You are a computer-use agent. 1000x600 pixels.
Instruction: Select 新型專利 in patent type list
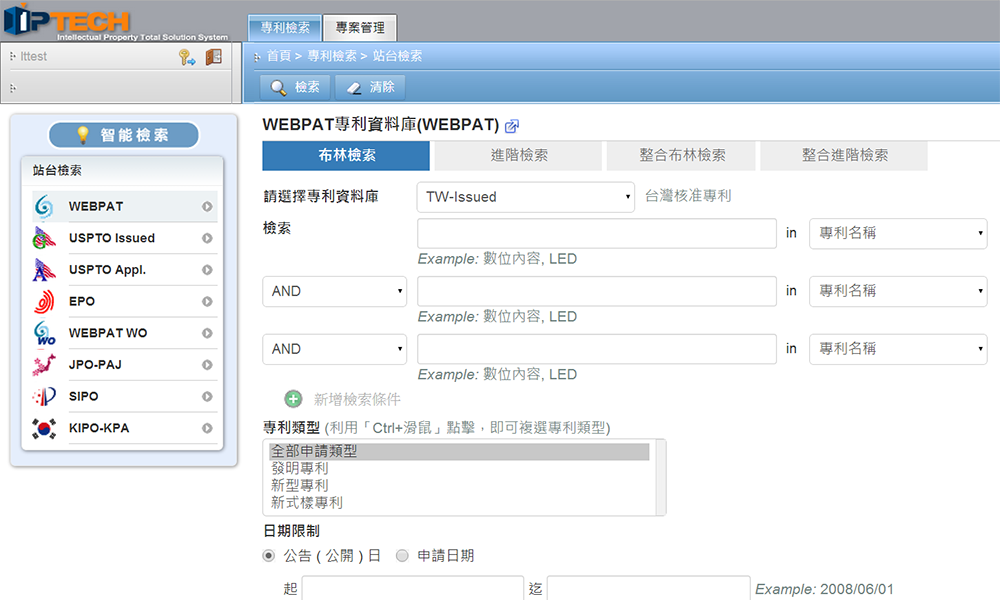click(x=459, y=486)
